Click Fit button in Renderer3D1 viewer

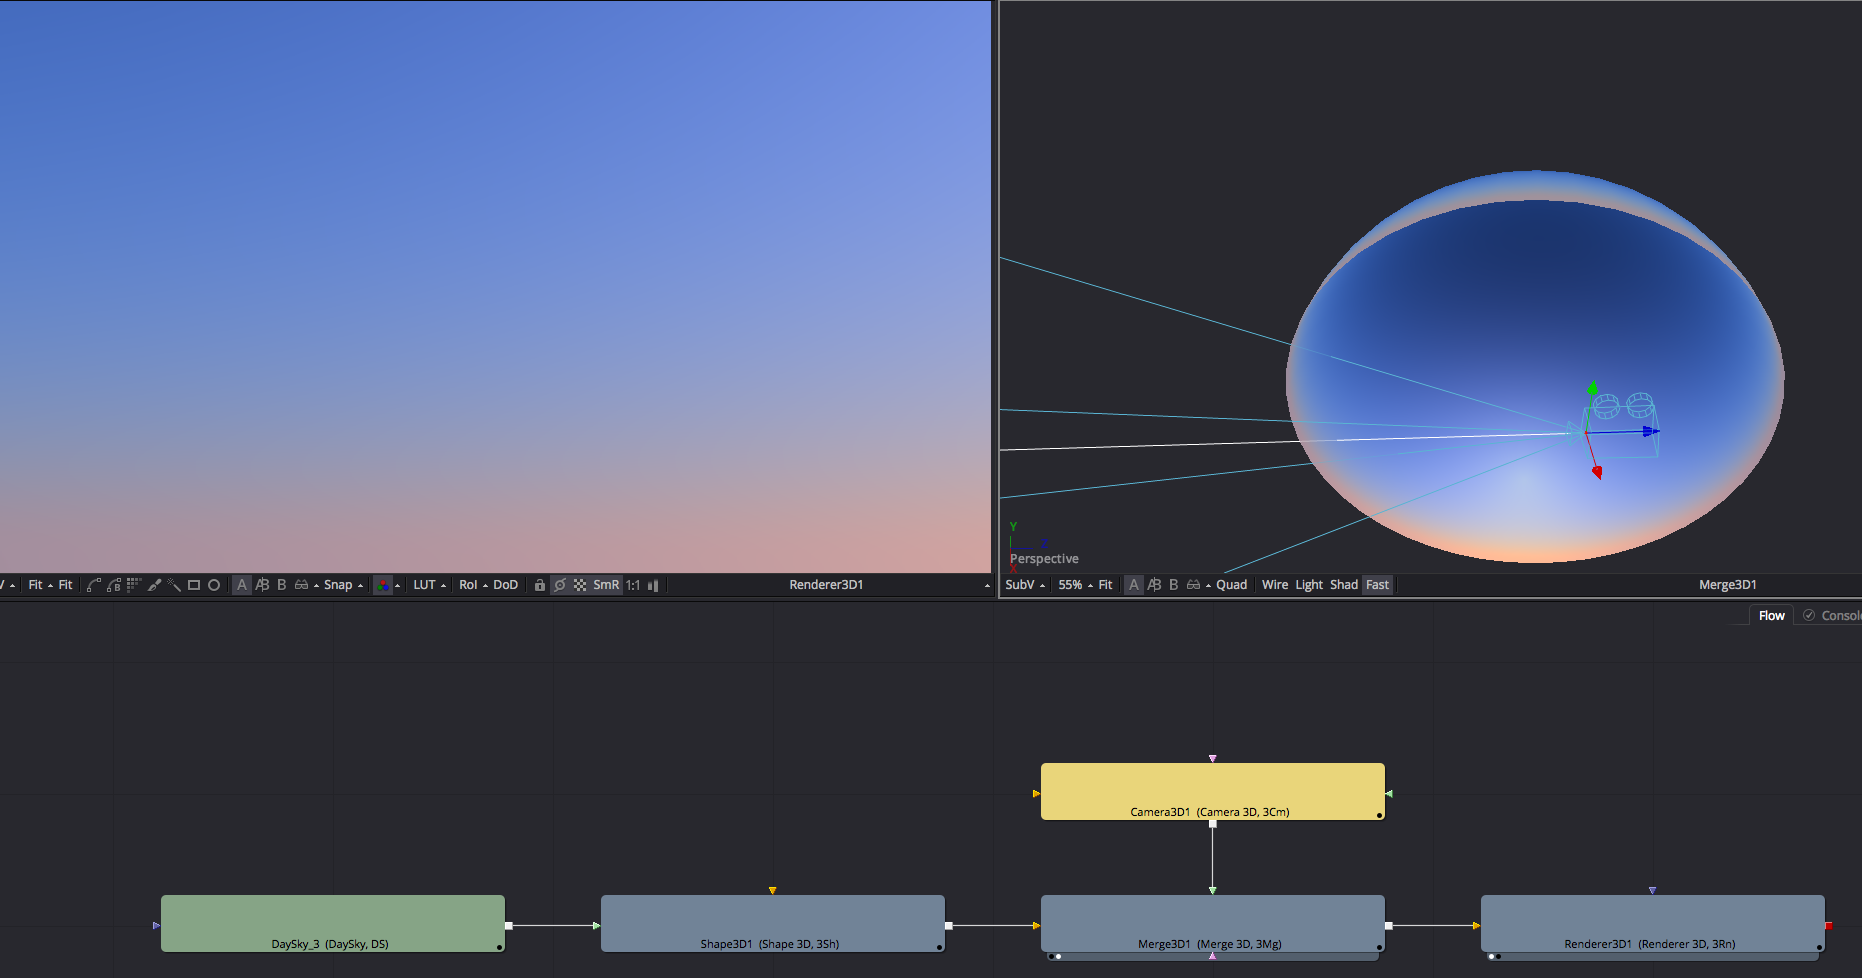[x=66, y=585]
